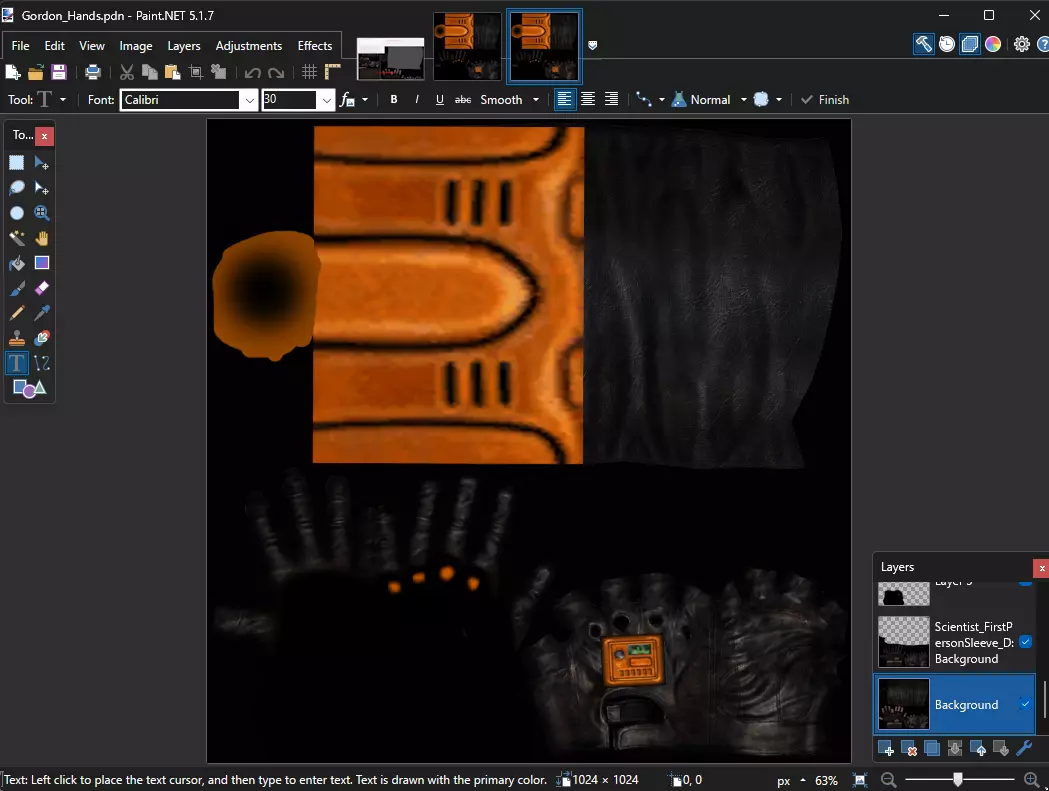The height and width of the screenshot is (791, 1049).
Task: Select the Magic Wand tool
Action: point(17,238)
